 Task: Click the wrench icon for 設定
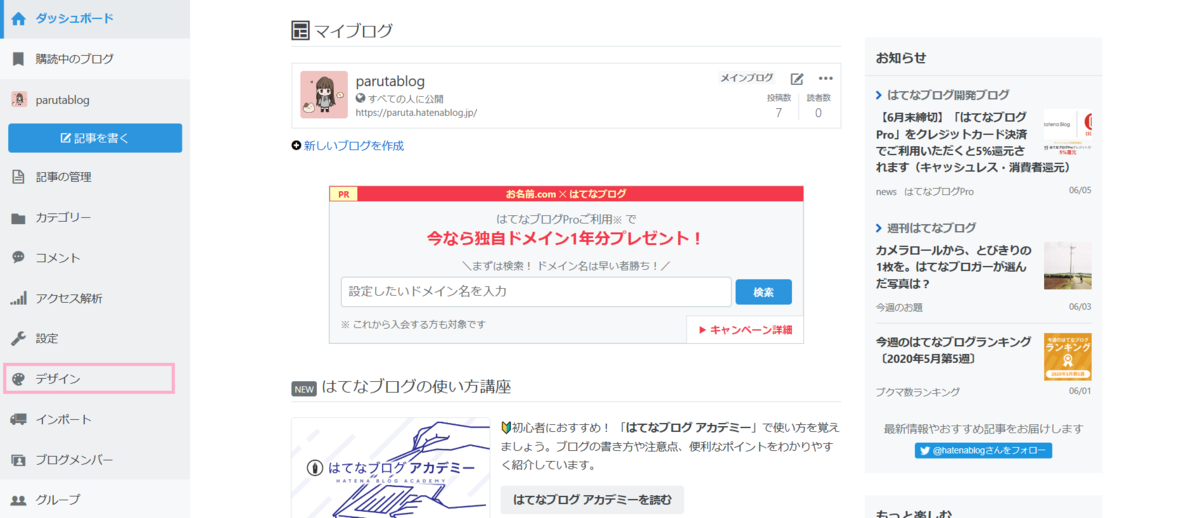pyautogui.click(x=18, y=338)
